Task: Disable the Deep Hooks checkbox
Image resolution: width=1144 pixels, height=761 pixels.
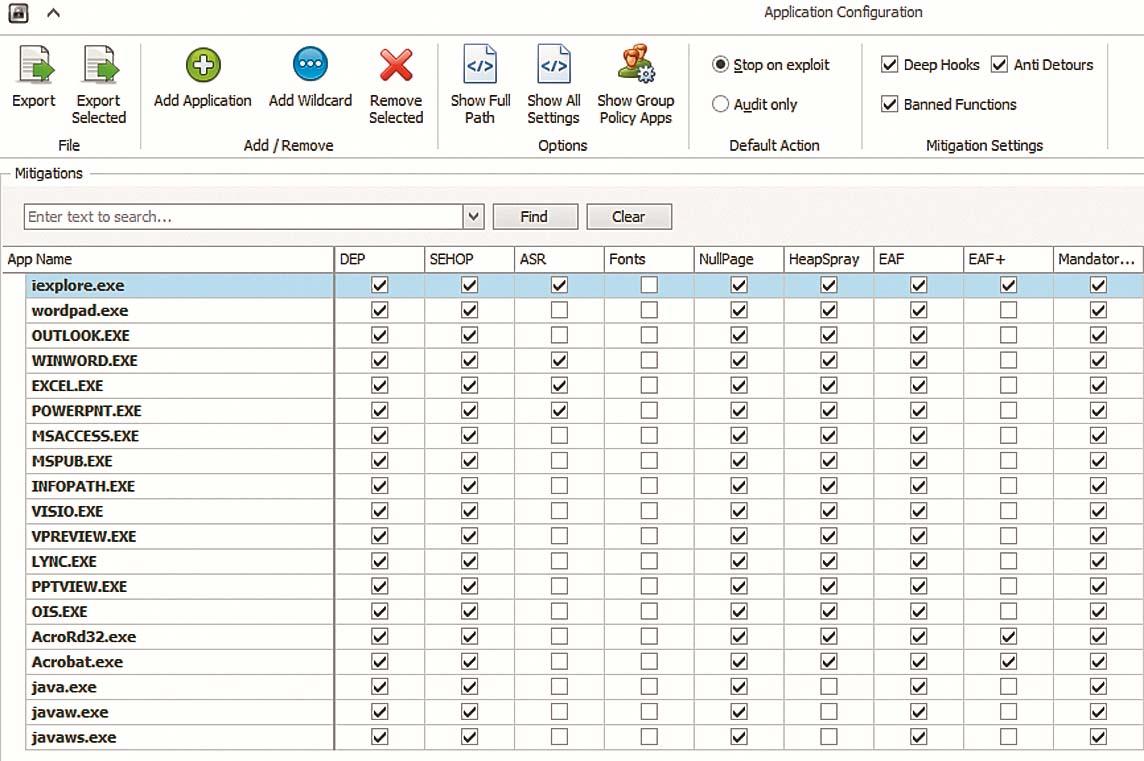Action: click(890, 65)
